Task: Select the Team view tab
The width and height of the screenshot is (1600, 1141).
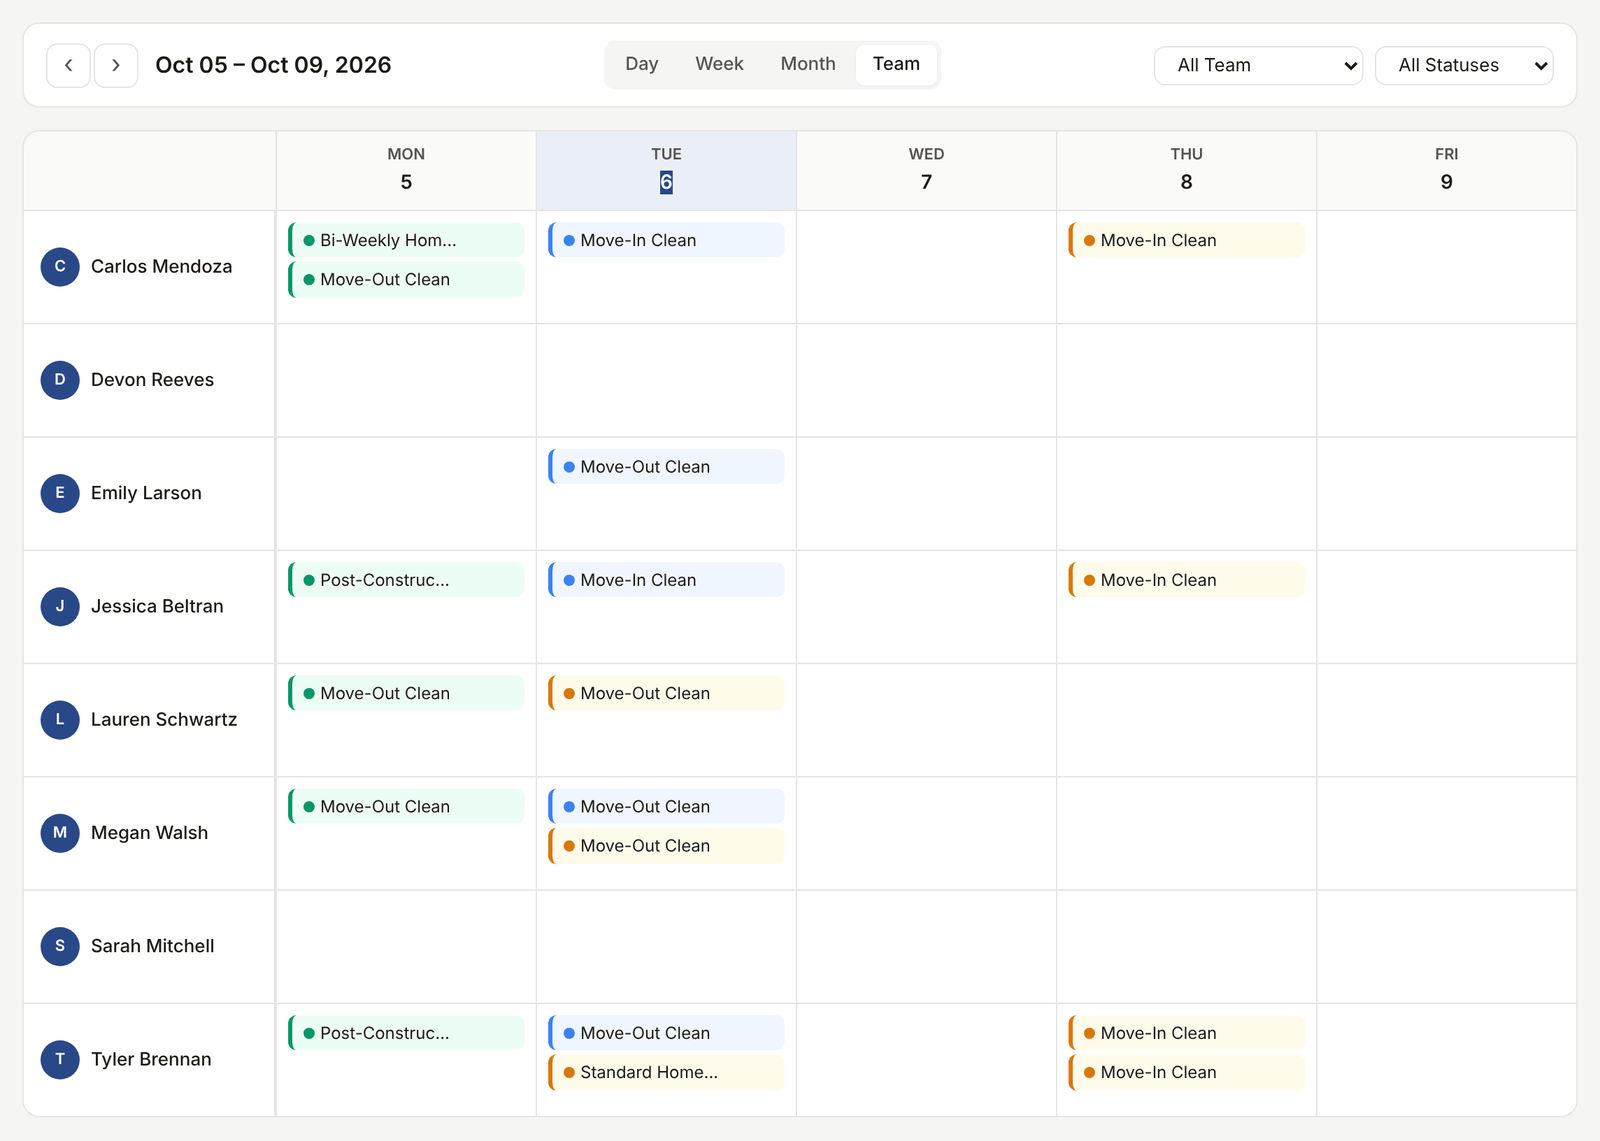Action: click(896, 64)
